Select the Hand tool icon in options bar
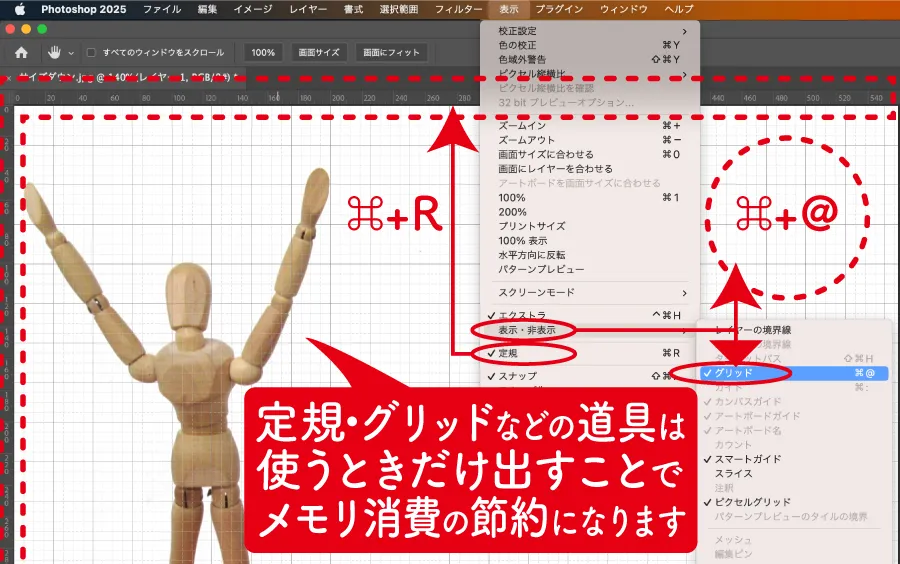This screenshot has height=564, width=900. (53, 52)
